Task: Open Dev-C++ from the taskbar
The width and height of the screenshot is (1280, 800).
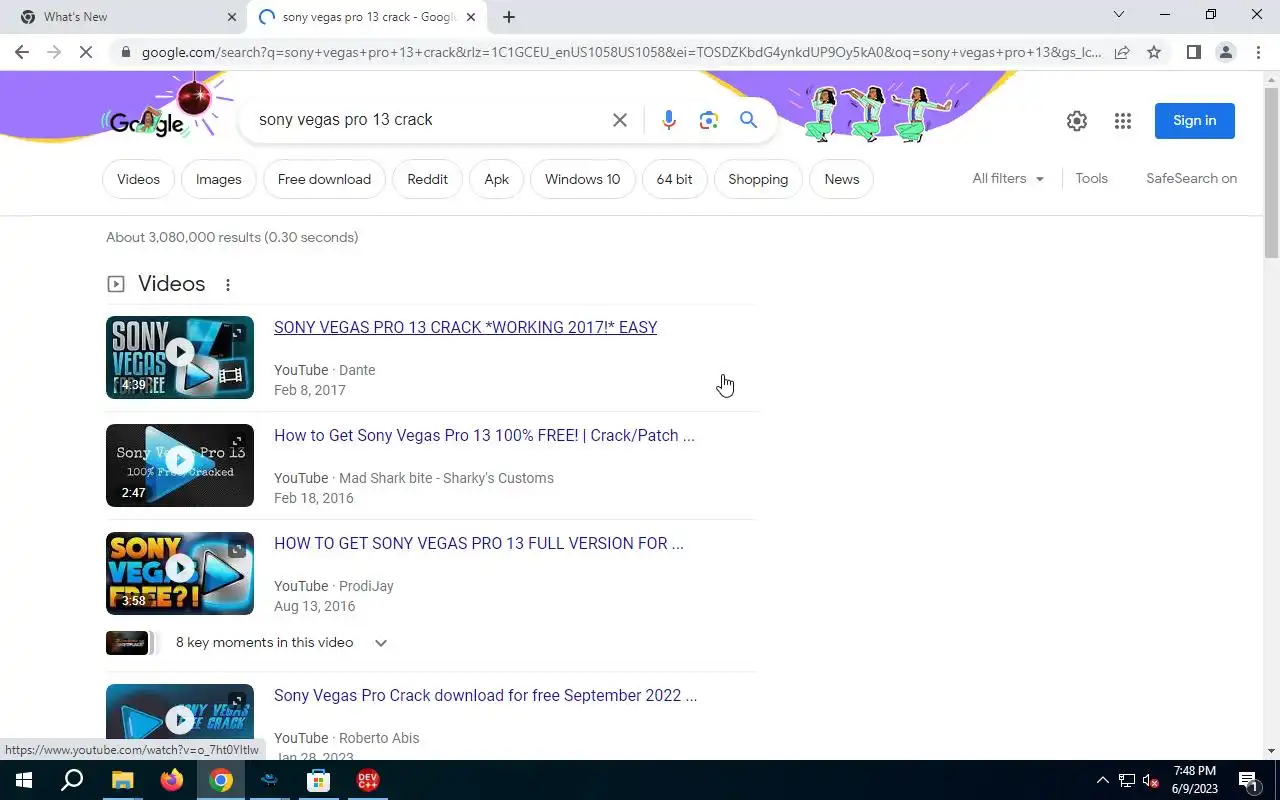Action: point(367,780)
